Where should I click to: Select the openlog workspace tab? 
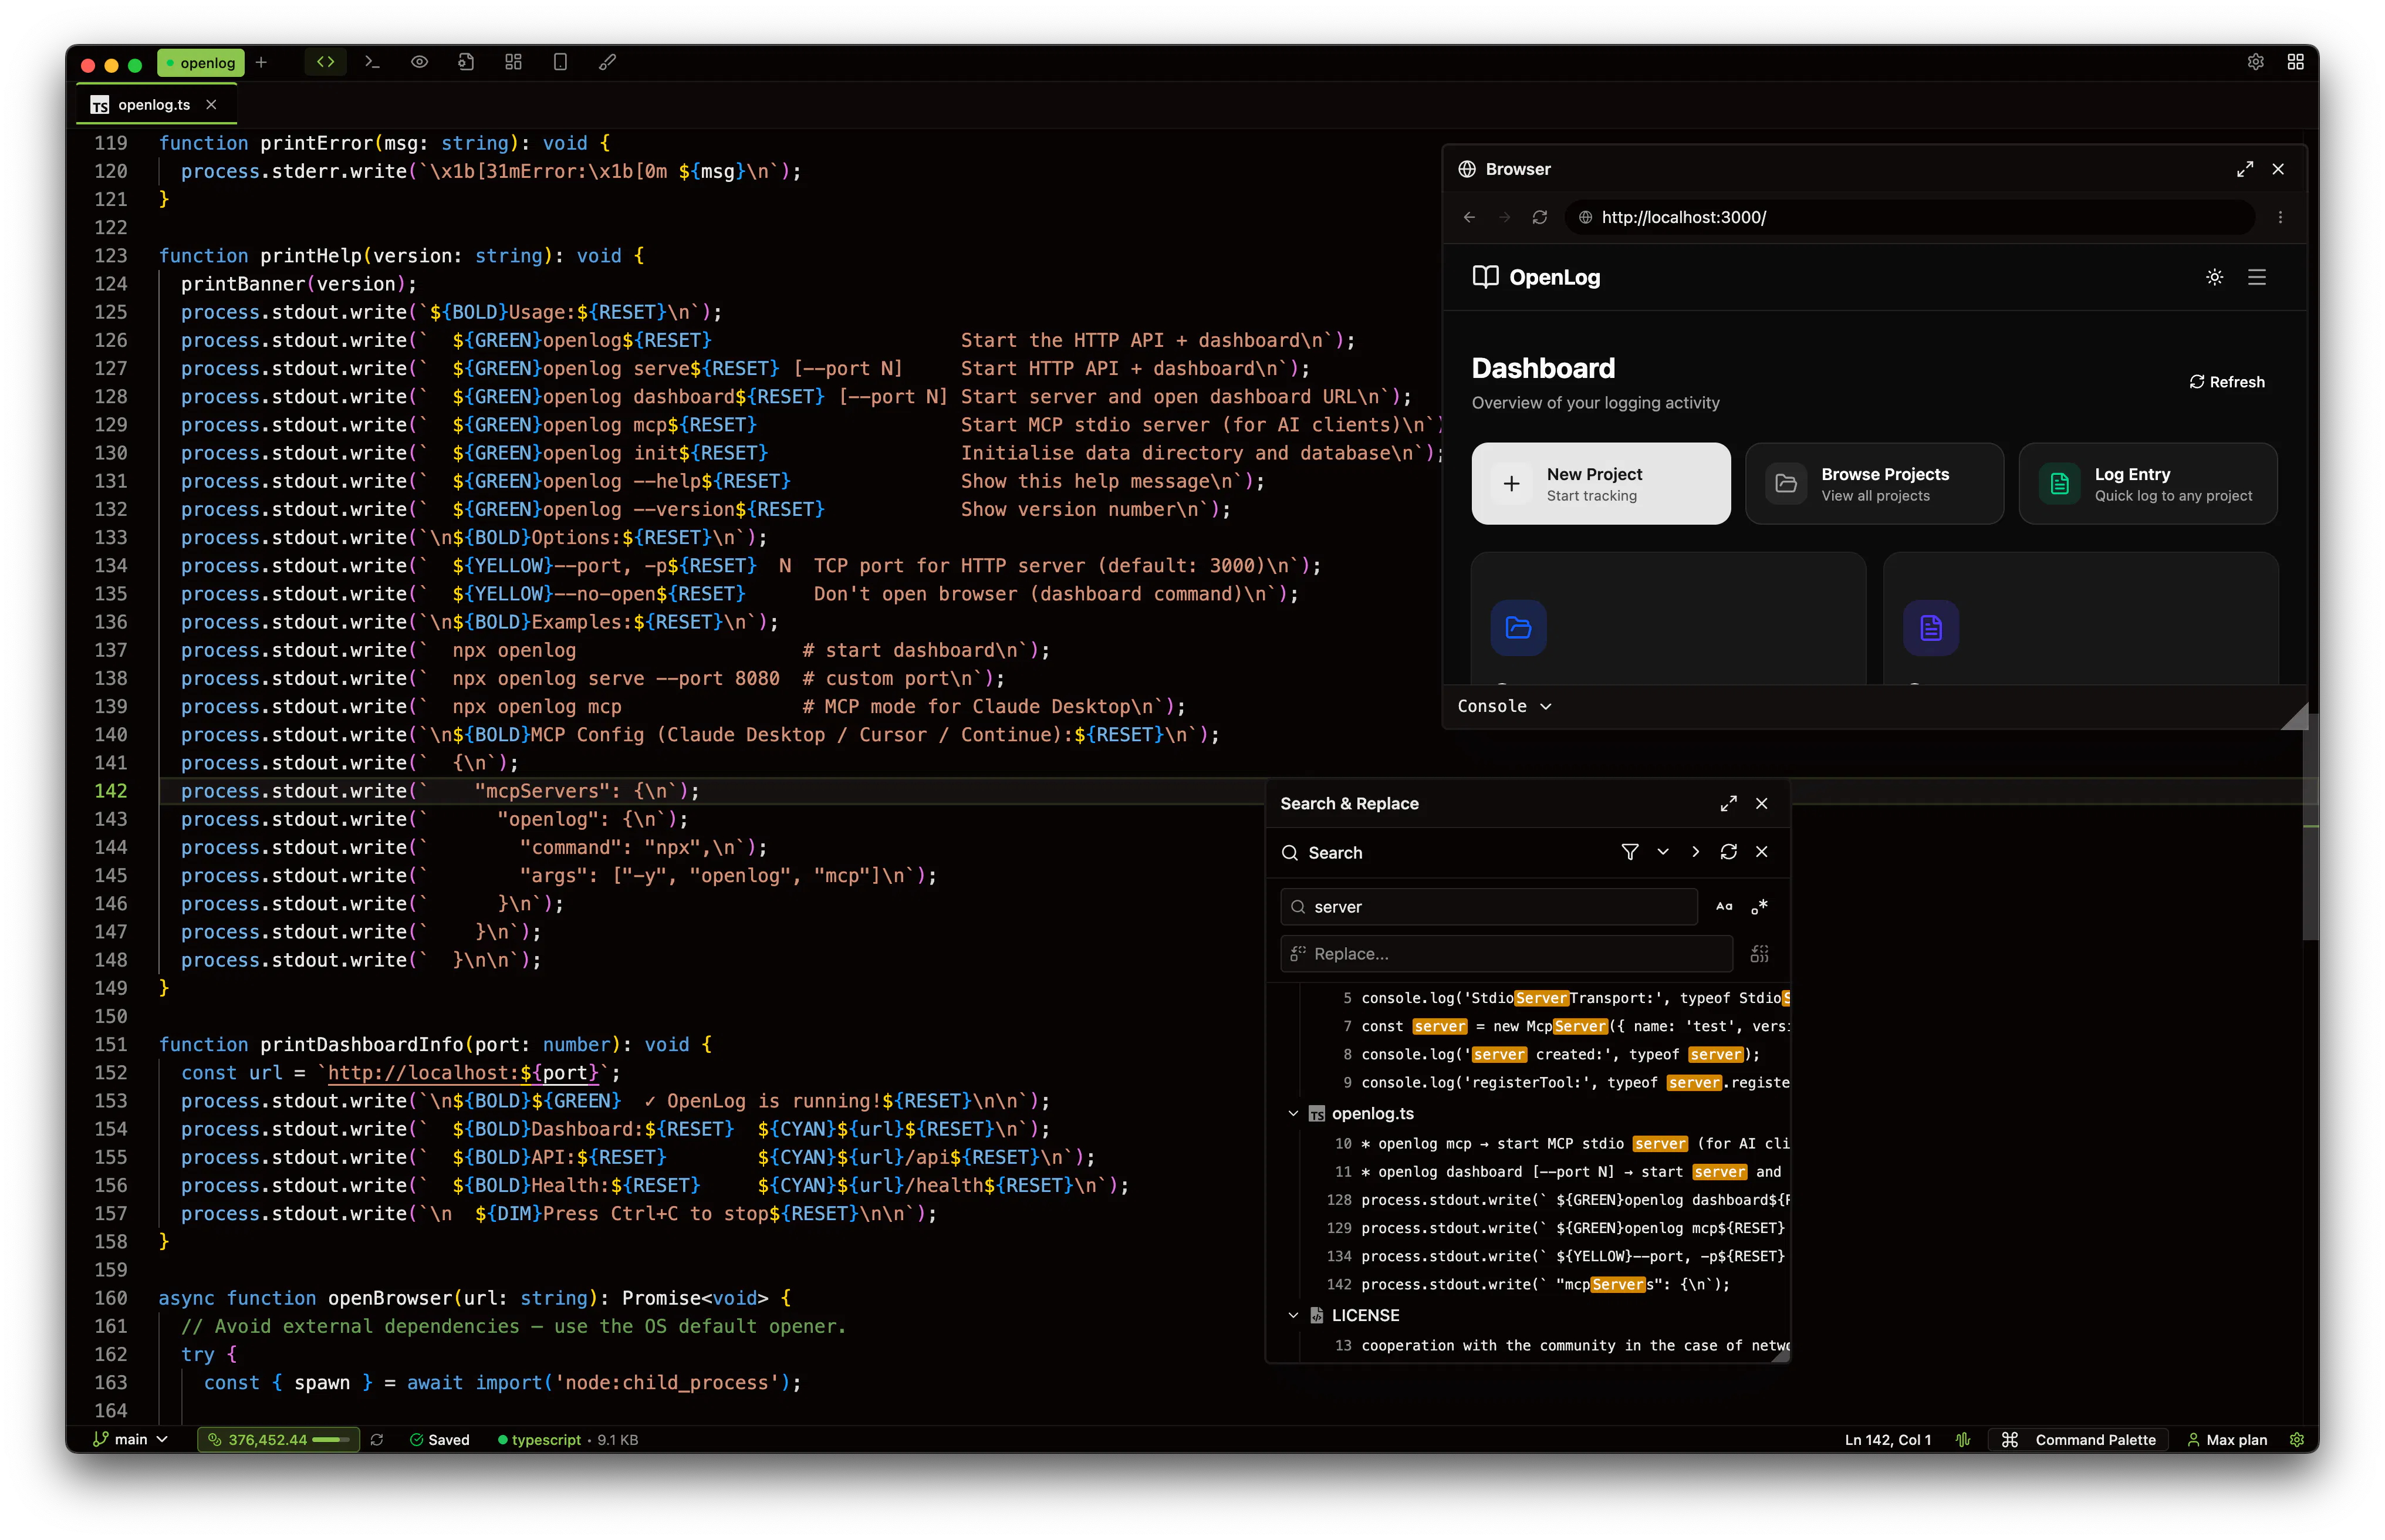[x=202, y=63]
